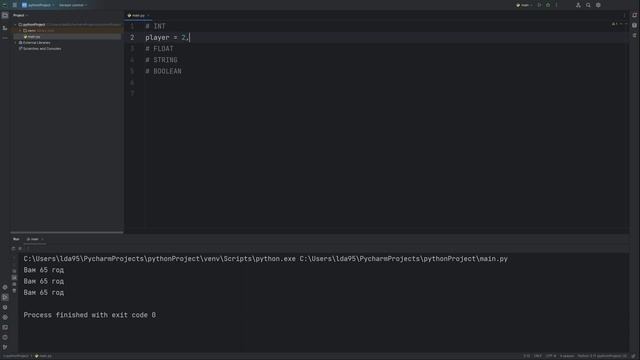Open the main run configuration dropdown
The width and height of the screenshot is (640, 360).
524,5
